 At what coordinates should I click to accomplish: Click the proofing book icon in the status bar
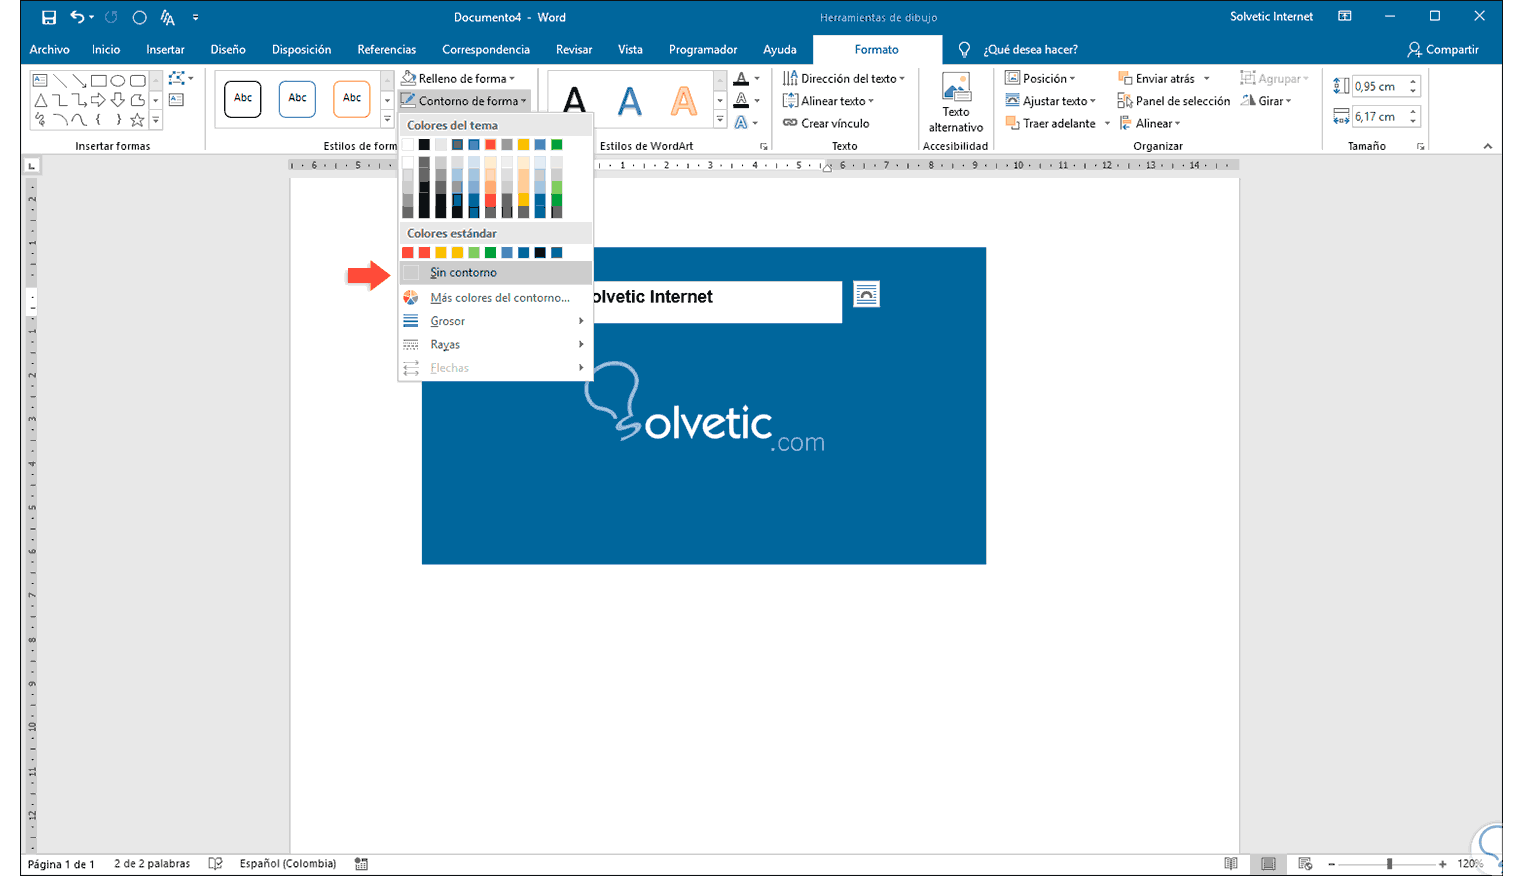[x=215, y=863]
